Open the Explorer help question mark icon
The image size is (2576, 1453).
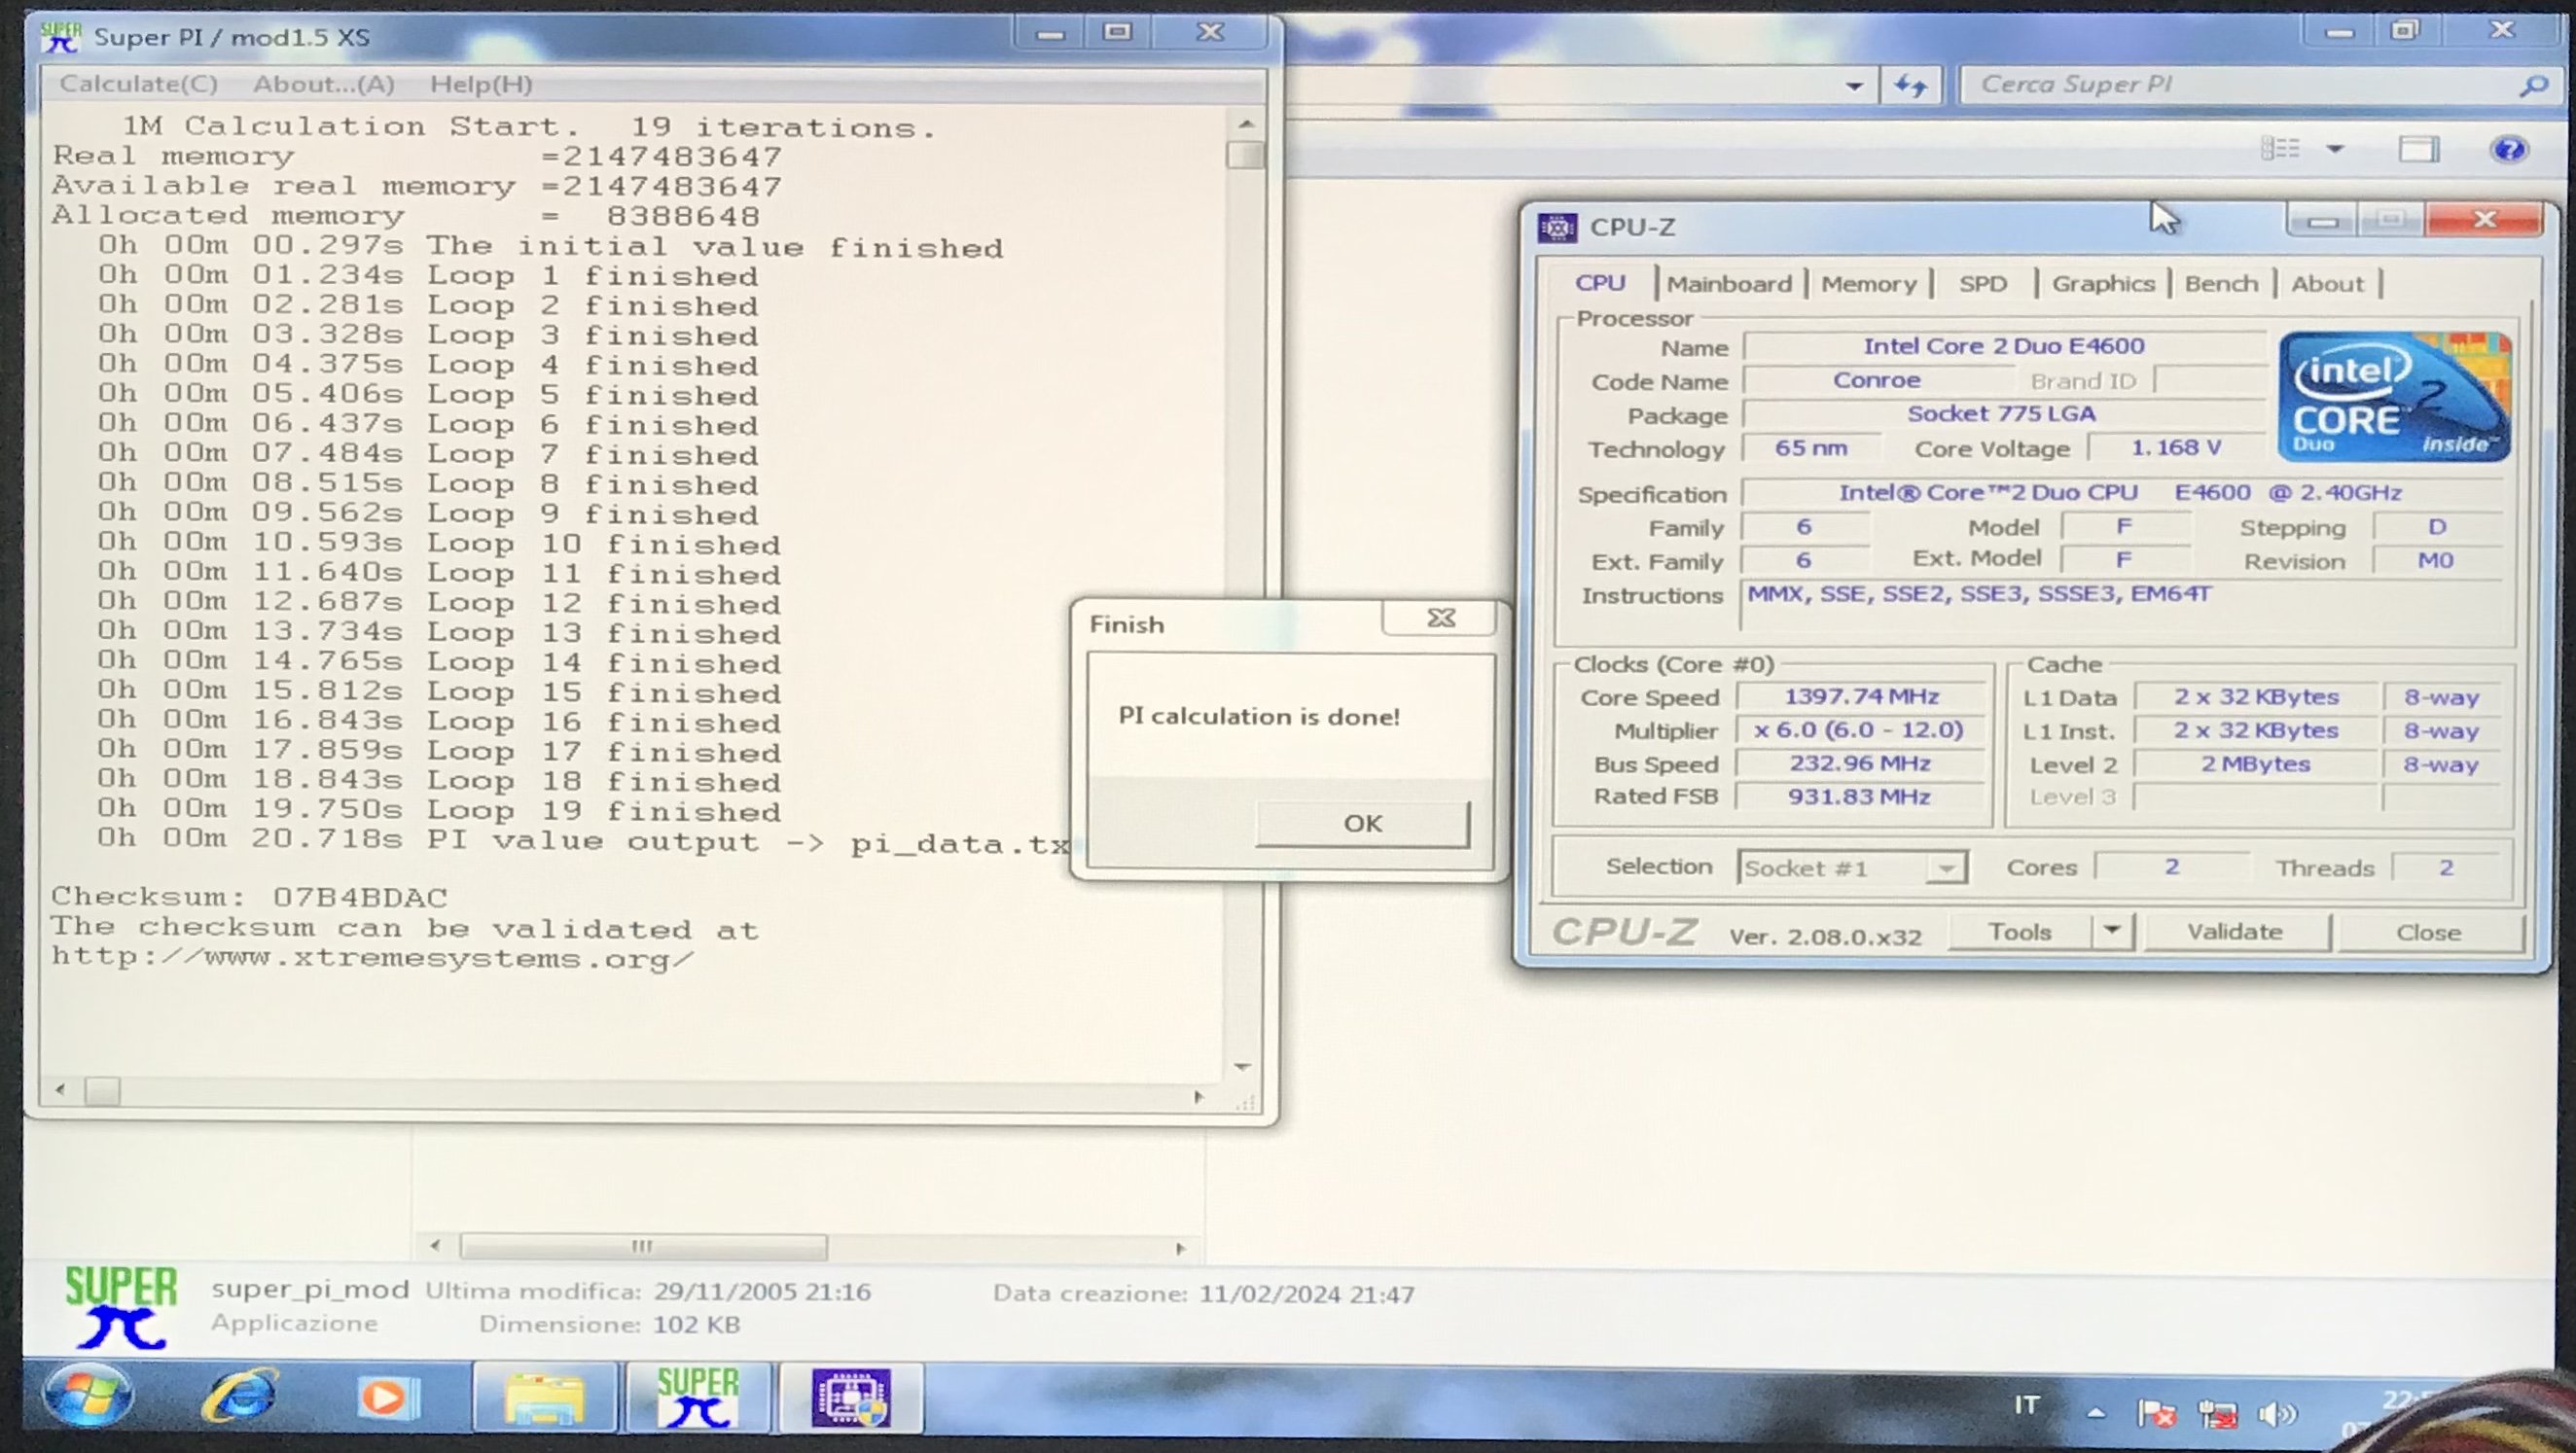2509,150
